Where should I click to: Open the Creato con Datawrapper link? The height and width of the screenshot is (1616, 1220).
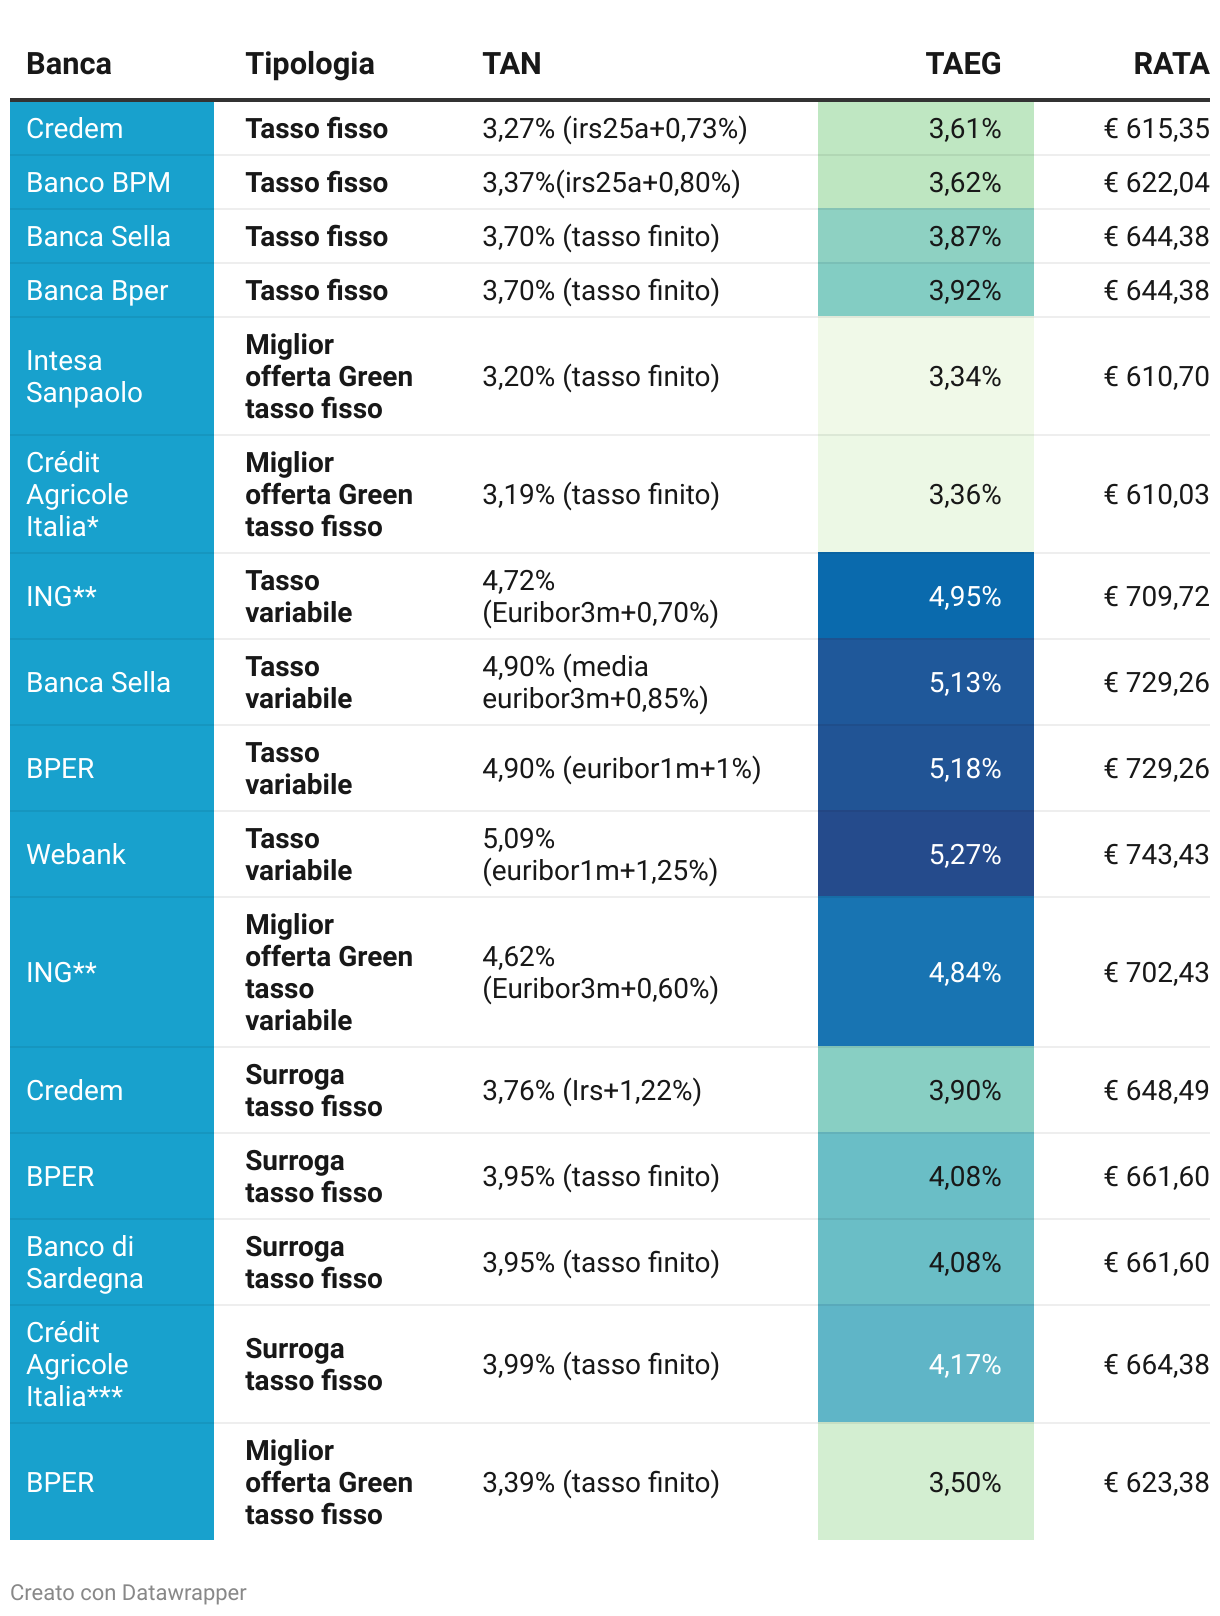(x=128, y=1592)
